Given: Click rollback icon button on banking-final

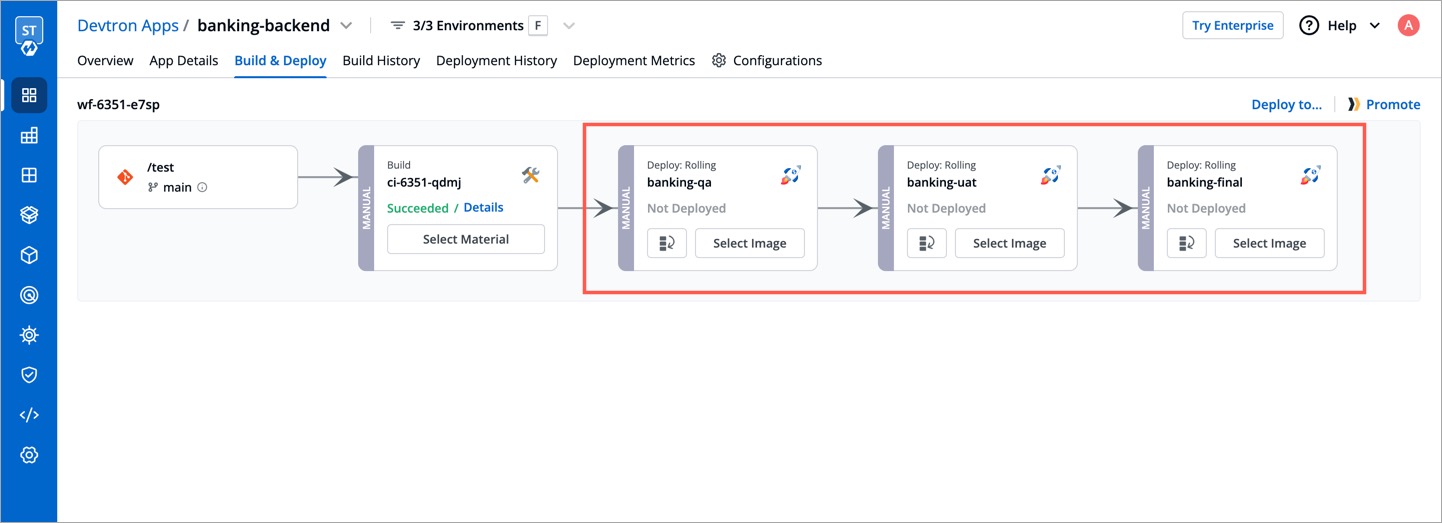Looking at the screenshot, I should (1187, 243).
